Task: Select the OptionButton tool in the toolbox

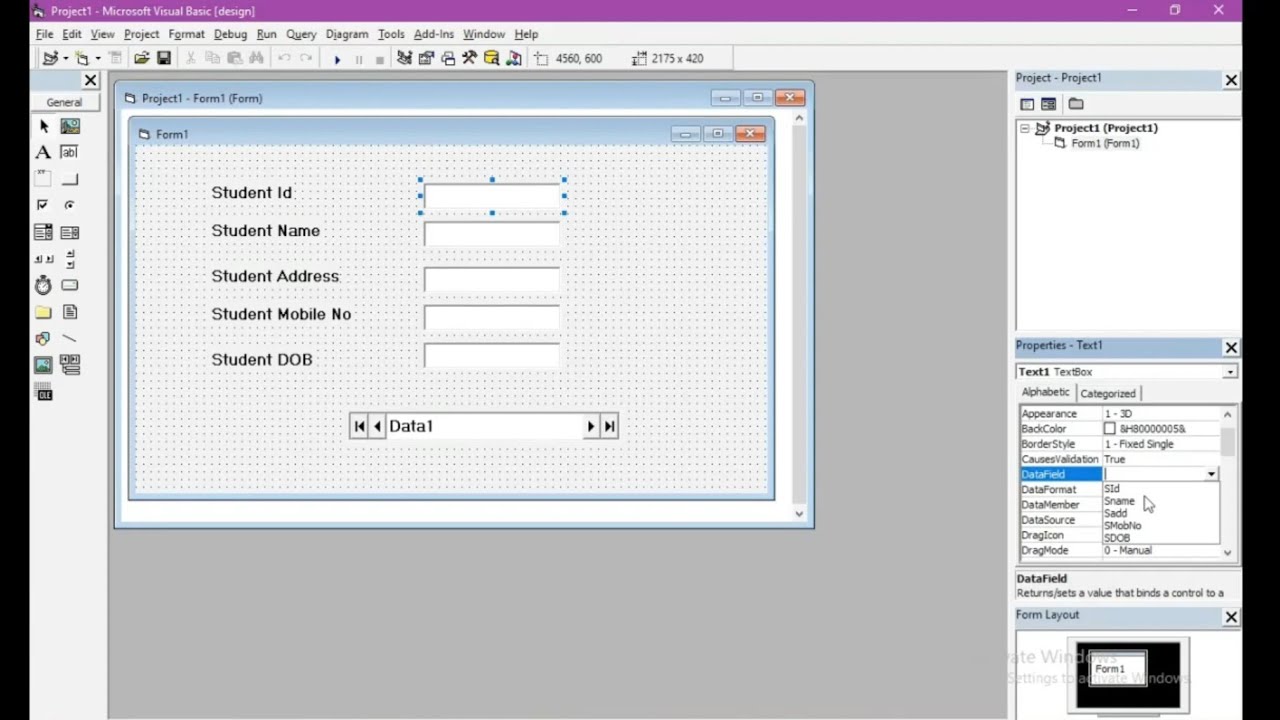Action: click(70, 205)
